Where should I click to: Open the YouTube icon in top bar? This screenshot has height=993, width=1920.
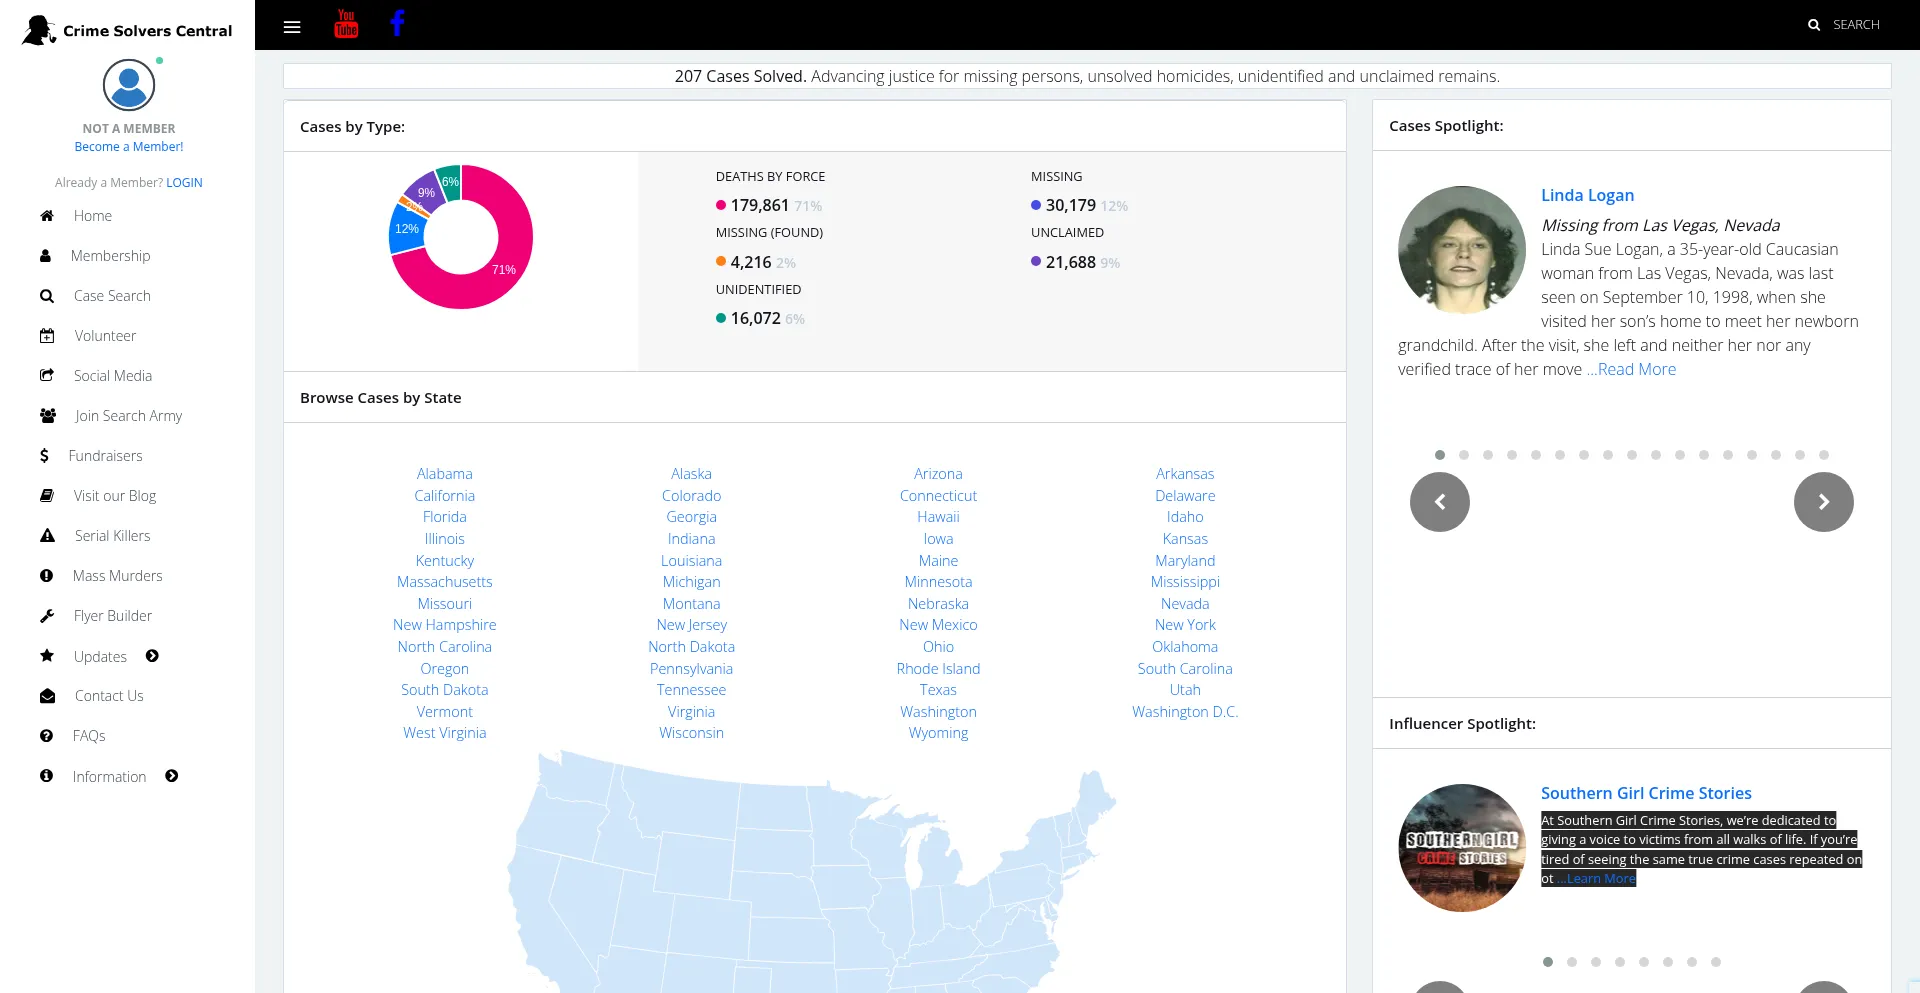(346, 24)
